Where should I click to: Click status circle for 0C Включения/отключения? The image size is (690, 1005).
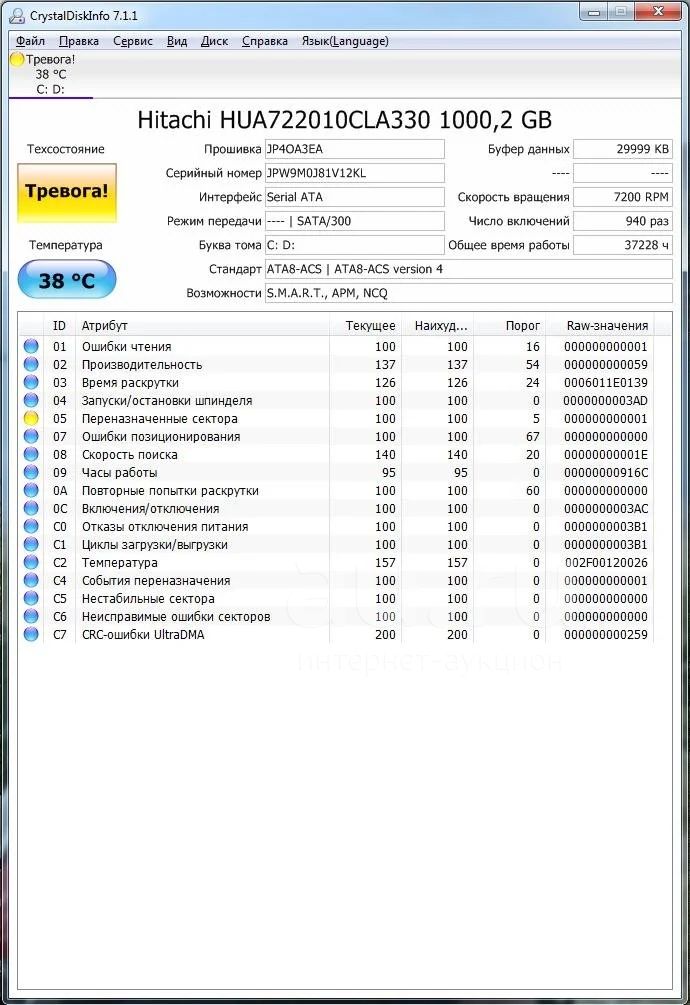click(x=31, y=508)
